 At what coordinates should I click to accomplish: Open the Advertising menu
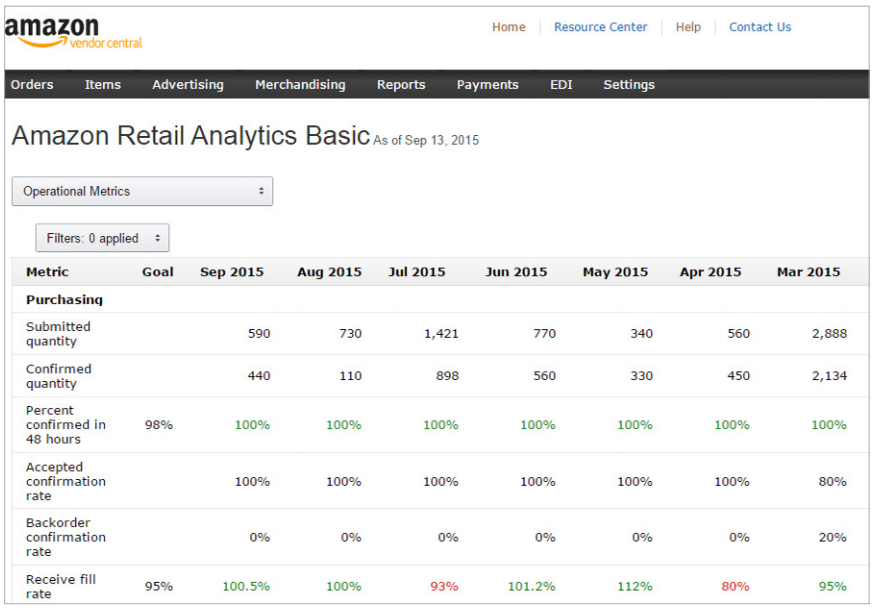pos(188,85)
